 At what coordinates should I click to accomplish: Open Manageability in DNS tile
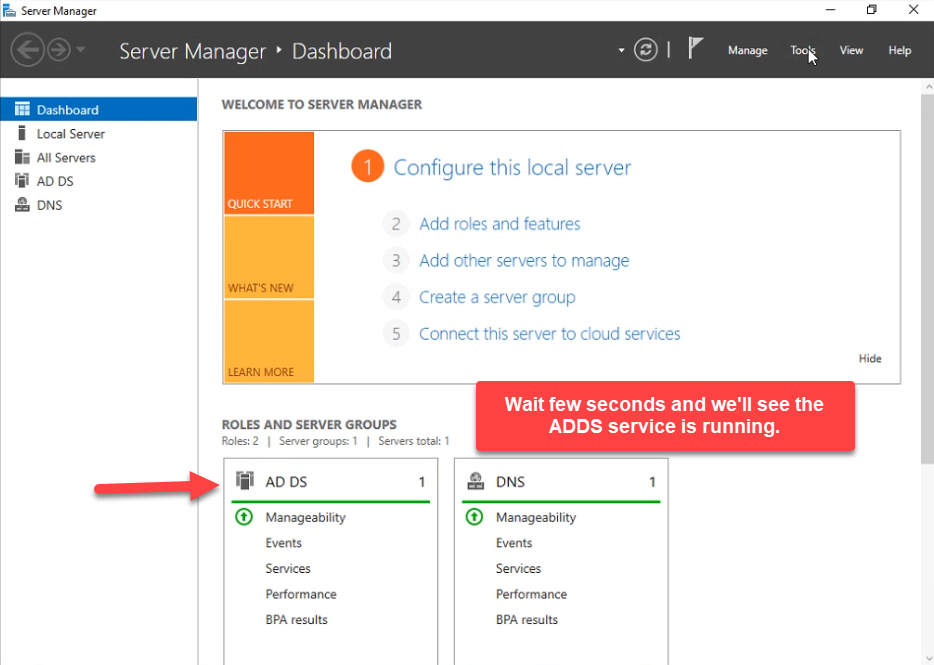[x=536, y=517]
